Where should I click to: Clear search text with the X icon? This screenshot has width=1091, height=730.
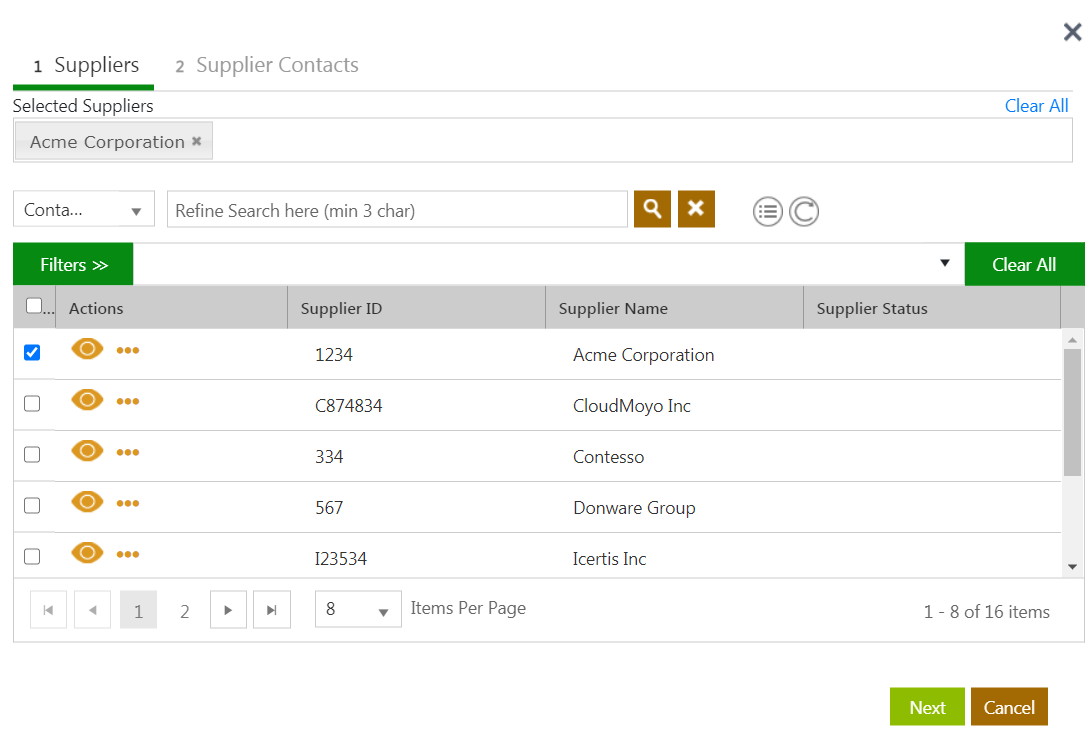[x=696, y=209]
